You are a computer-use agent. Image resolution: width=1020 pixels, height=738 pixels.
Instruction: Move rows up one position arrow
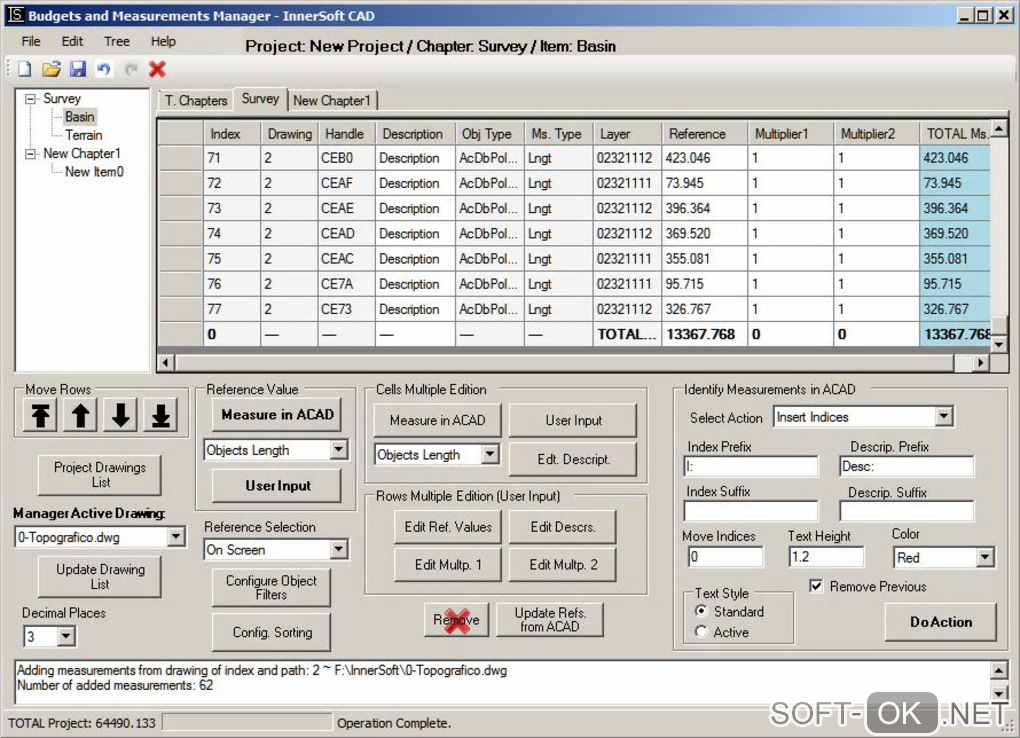click(81, 416)
